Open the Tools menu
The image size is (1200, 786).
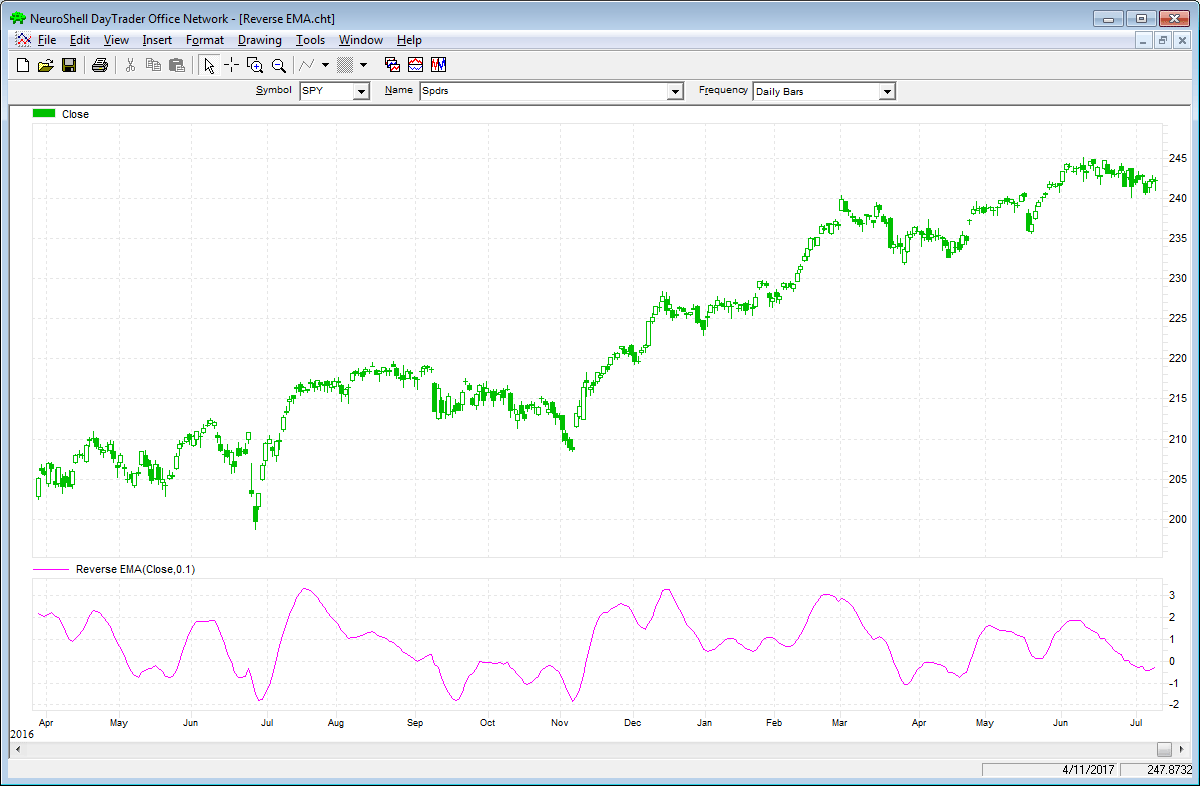pos(310,40)
